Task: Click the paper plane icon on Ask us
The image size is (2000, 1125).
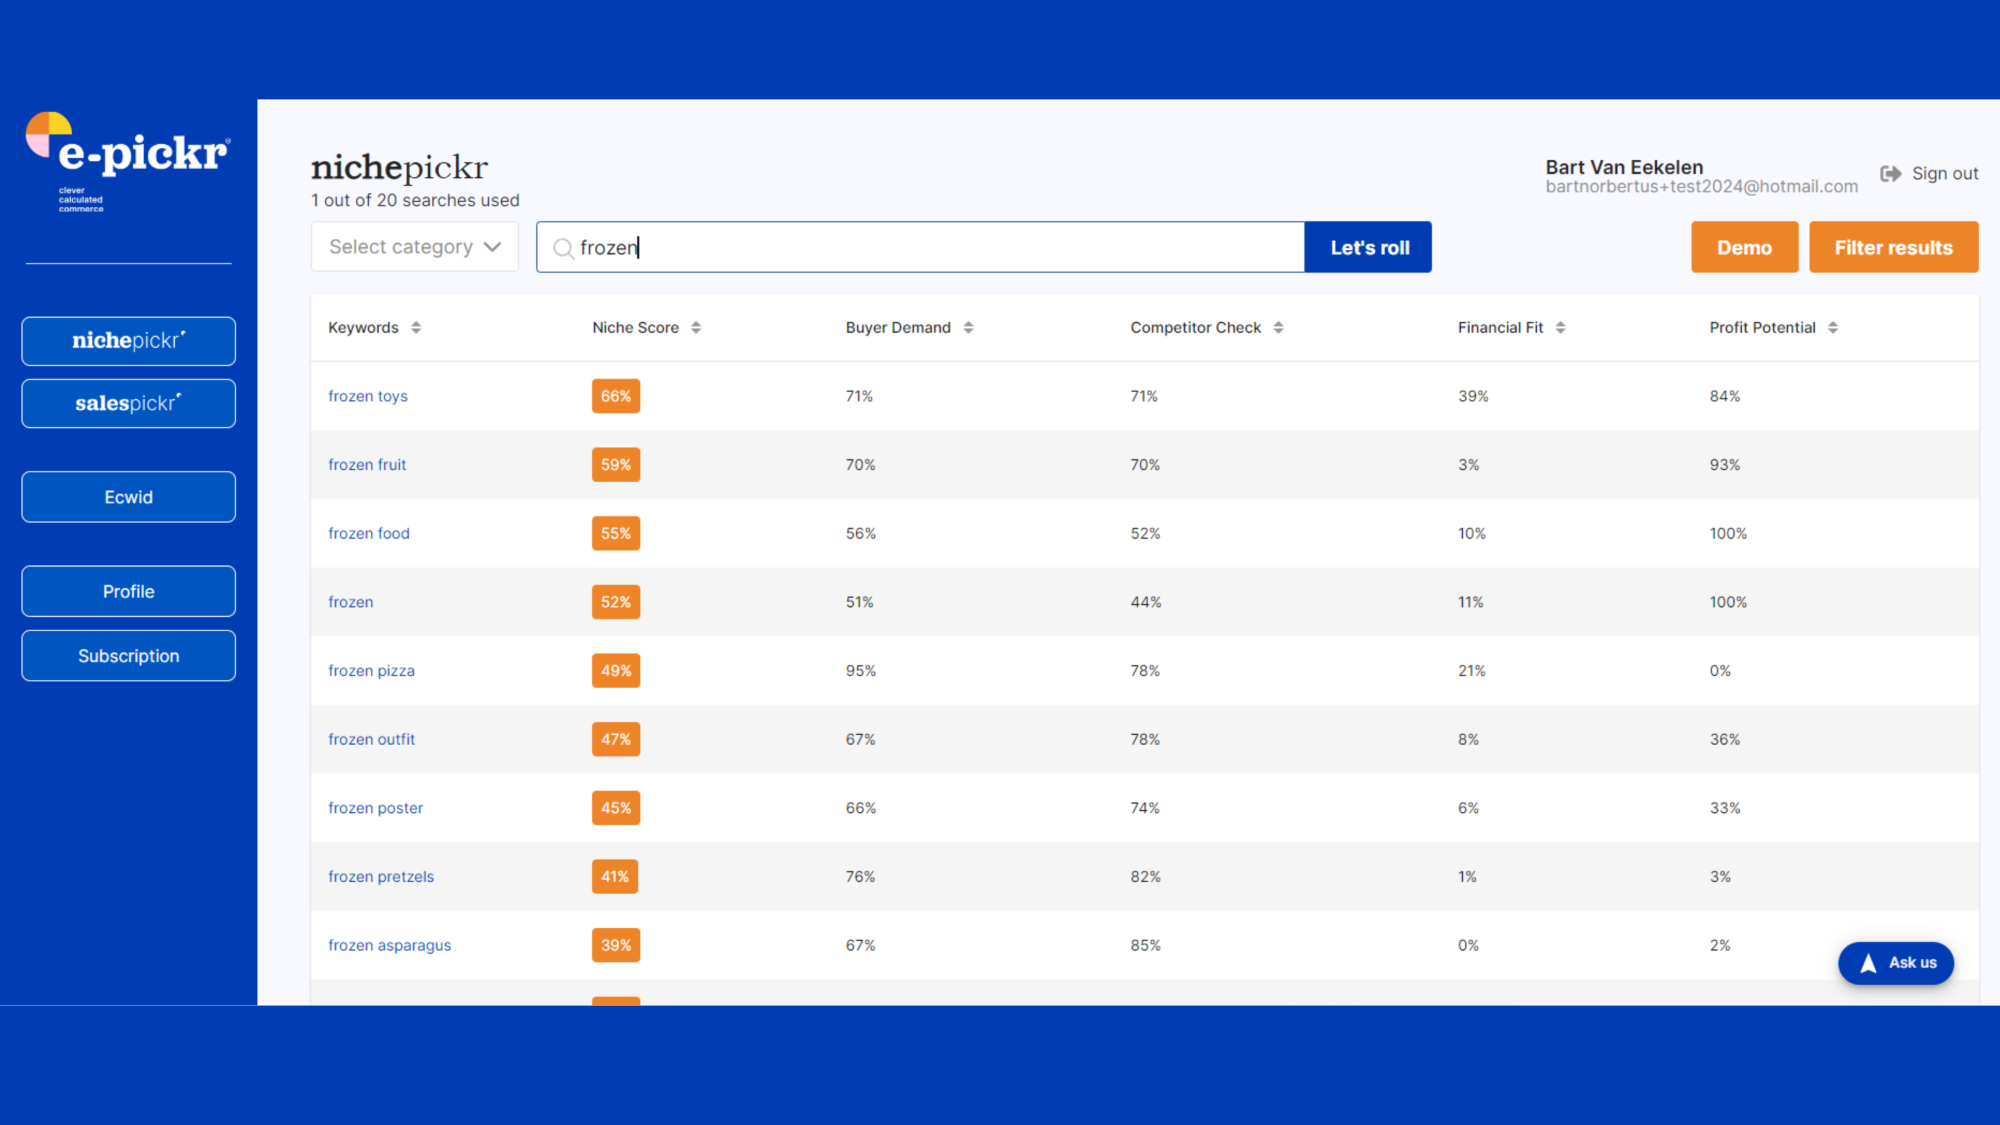Action: coord(1869,962)
